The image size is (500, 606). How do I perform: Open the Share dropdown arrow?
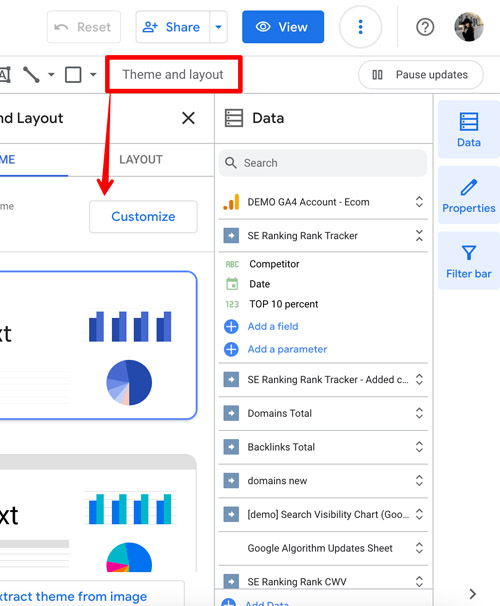click(x=218, y=27)
